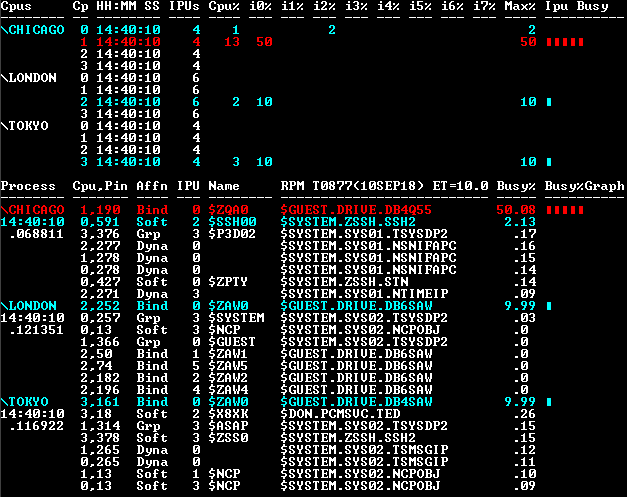Click the RPM T0877(10SEP18) version text
The image size is (627, 497).
pyautogui.click(x=352, y=186)
